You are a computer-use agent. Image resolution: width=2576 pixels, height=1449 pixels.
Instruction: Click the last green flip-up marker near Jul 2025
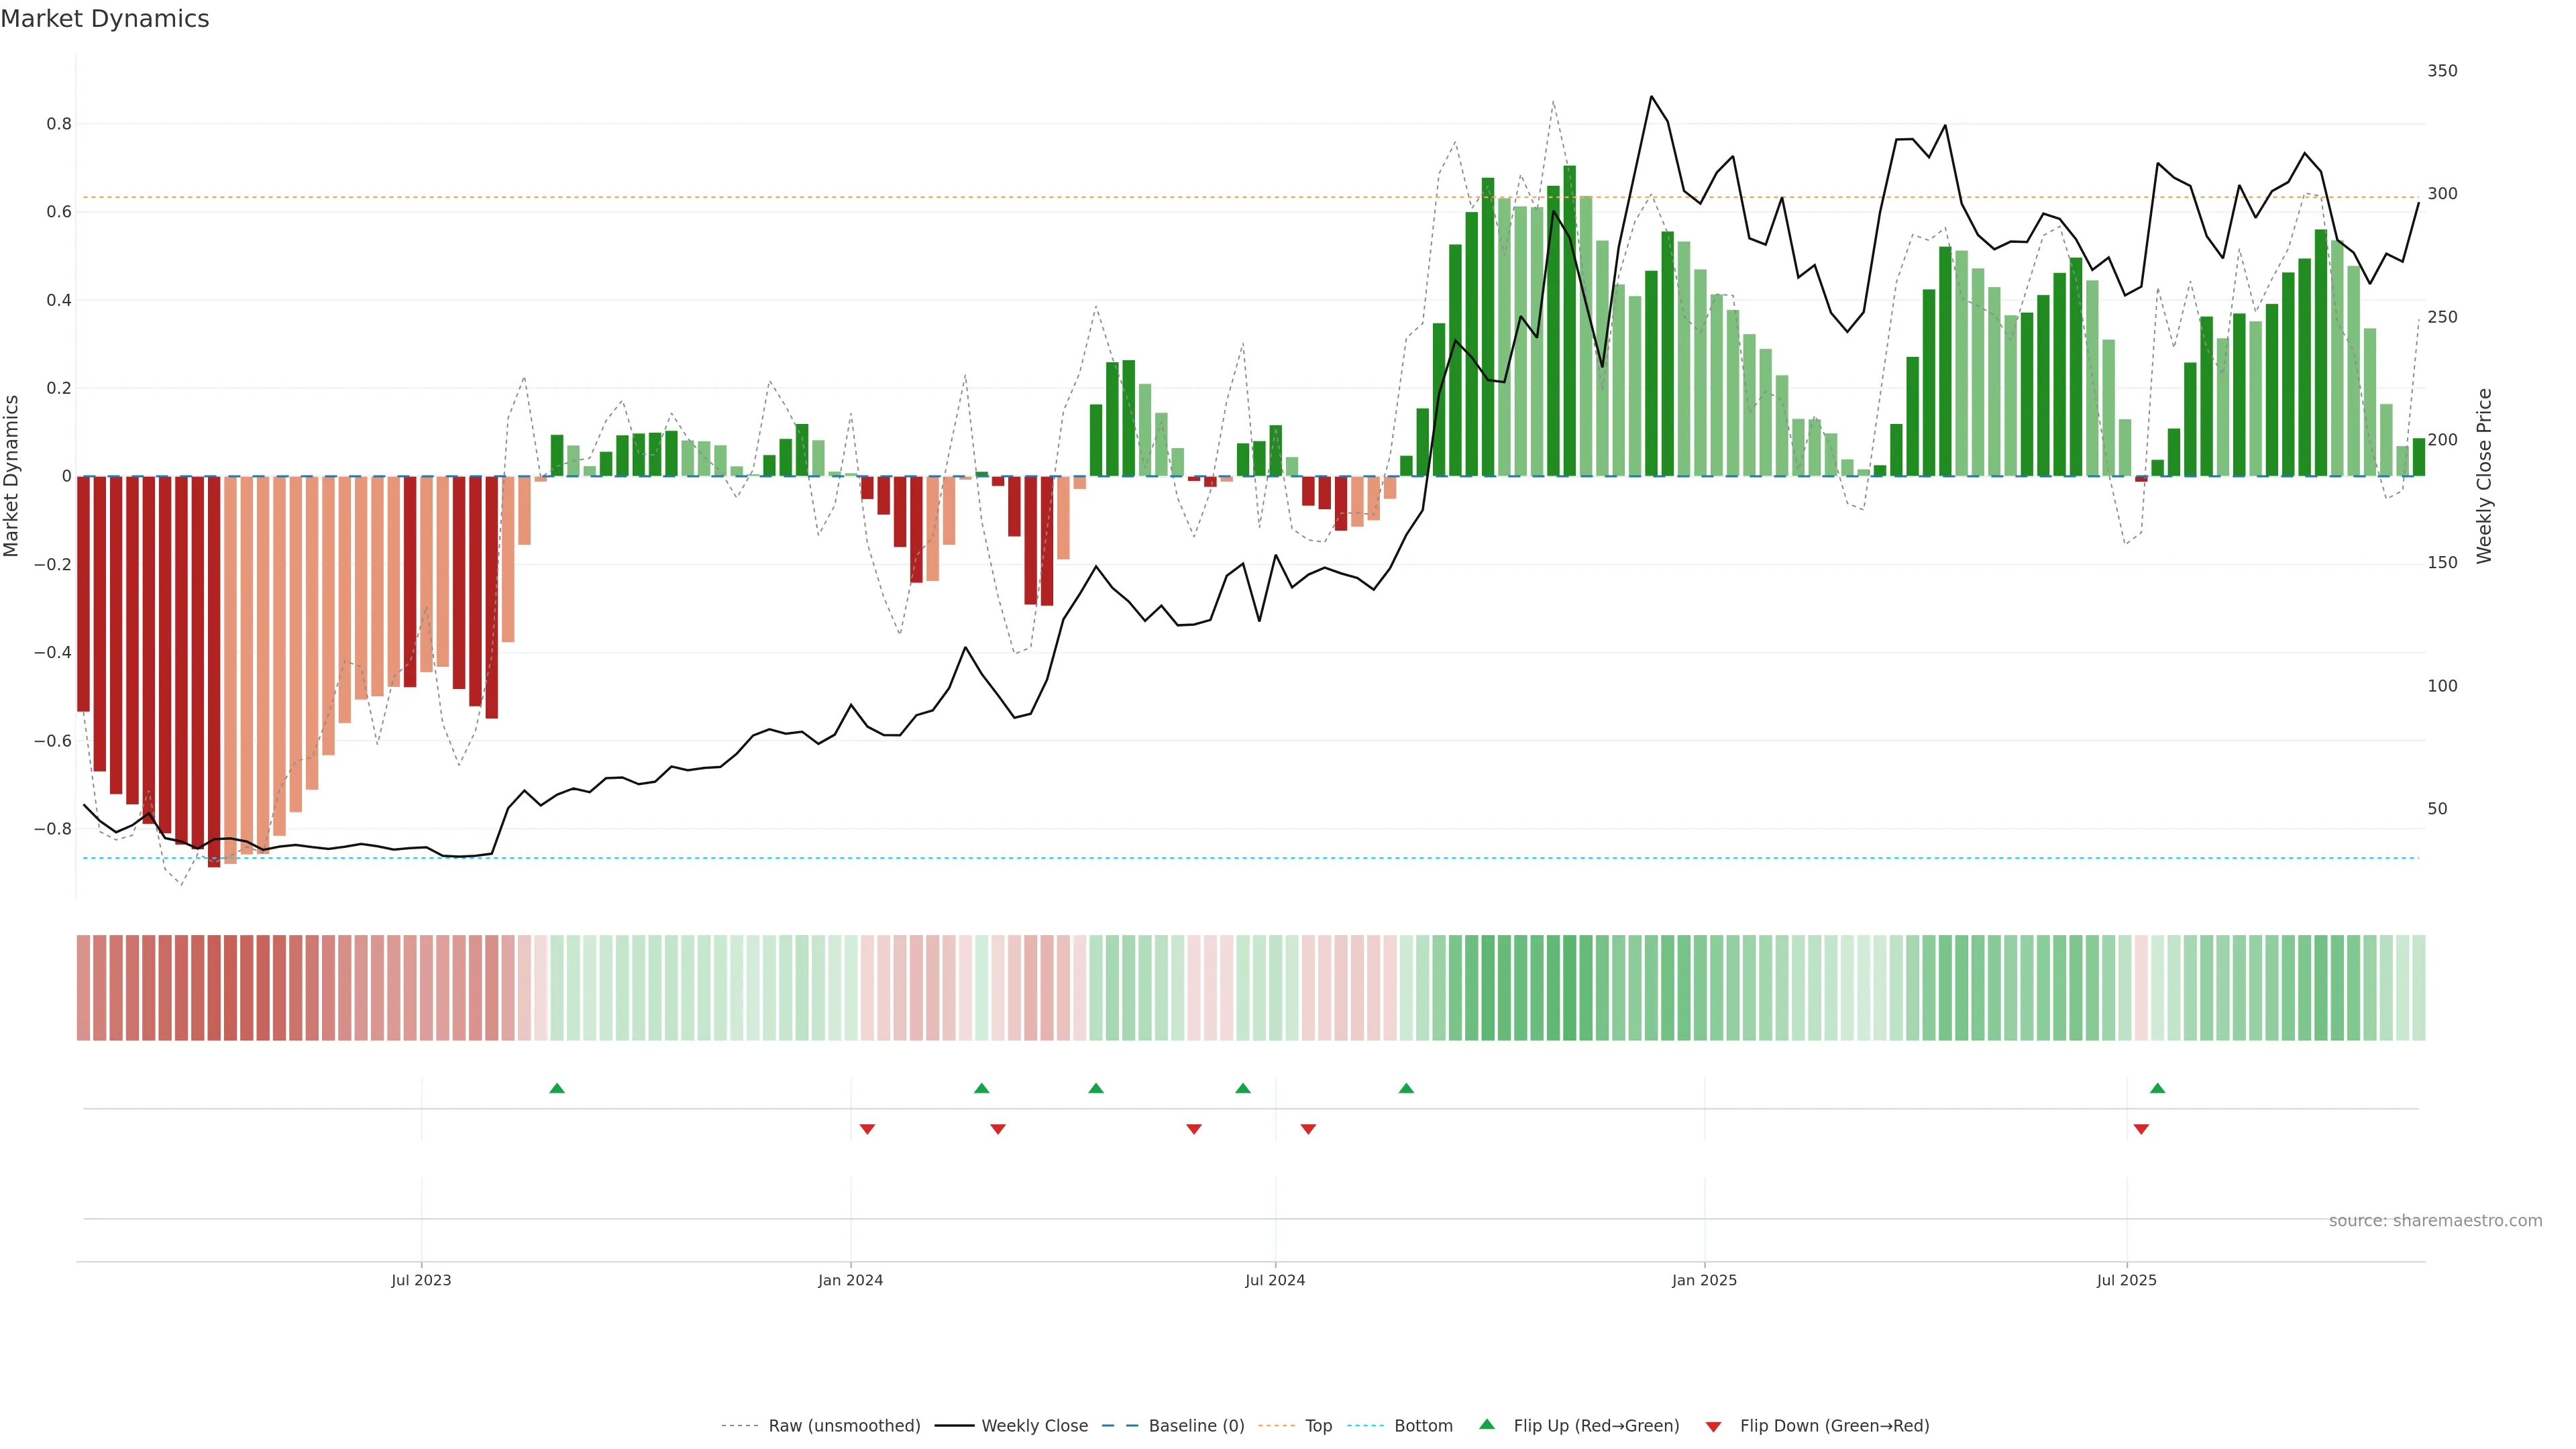2157,1088
